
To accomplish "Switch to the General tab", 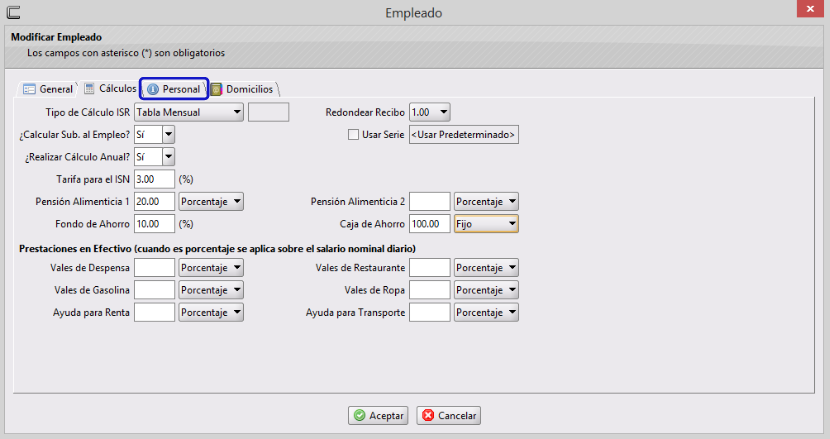I will 49,89.
